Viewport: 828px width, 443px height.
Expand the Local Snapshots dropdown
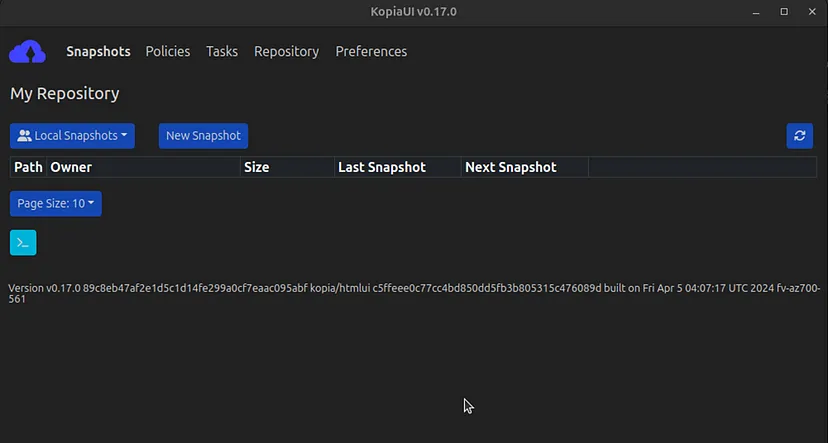pos(73,136)
